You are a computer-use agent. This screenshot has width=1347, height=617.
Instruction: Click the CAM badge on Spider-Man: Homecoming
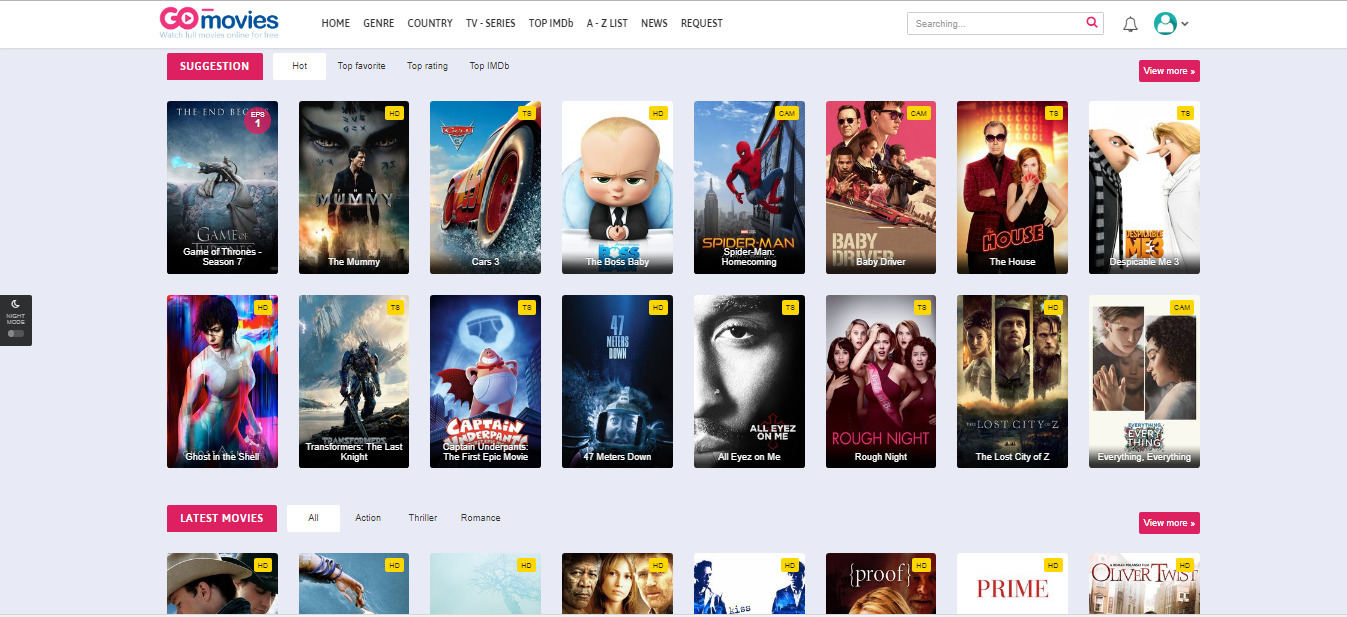click(x=786, y=113)
